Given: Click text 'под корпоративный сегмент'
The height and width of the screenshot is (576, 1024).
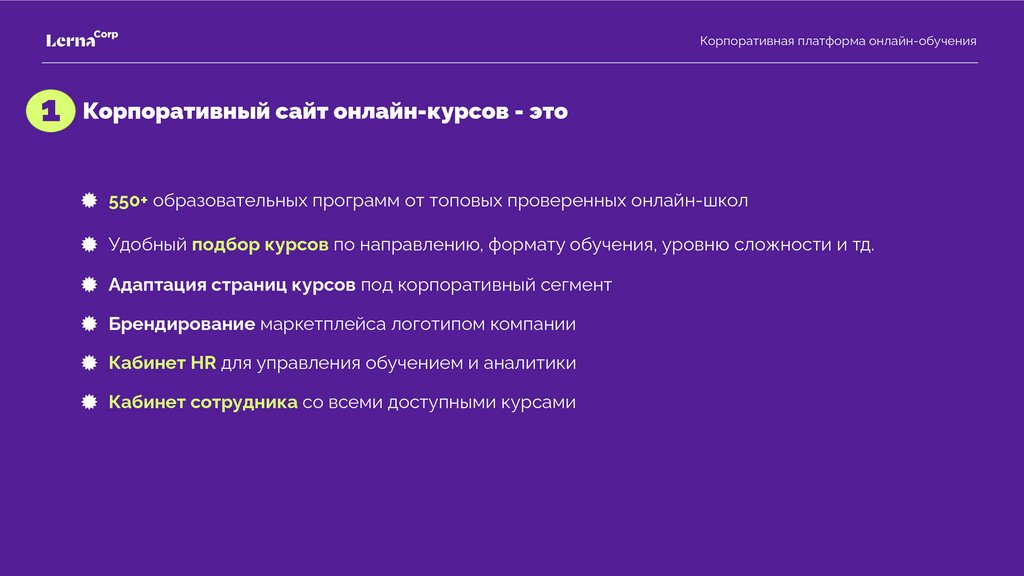Looking at the screenshot, I should click(x=486, y=285).
